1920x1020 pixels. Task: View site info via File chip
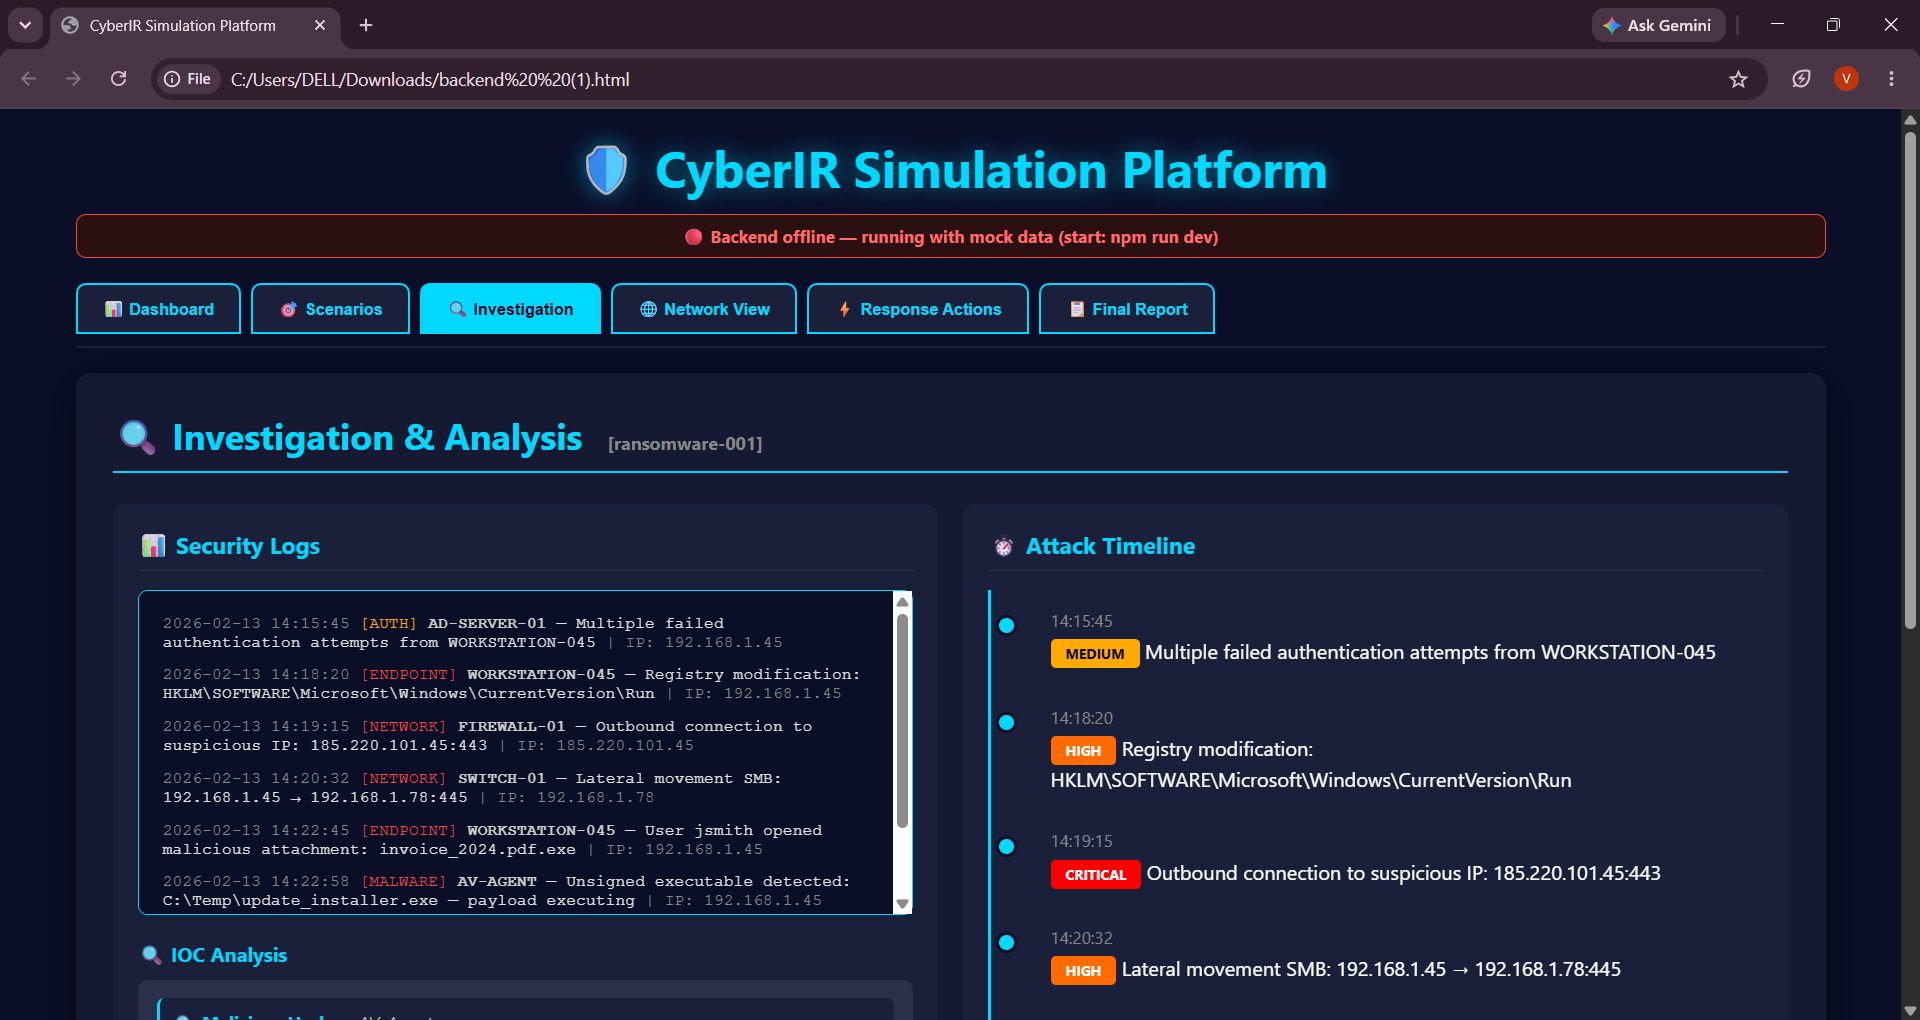(189, 79)
